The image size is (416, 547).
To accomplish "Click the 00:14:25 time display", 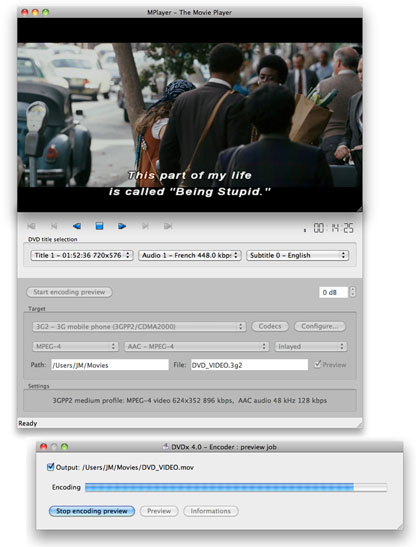I will (333, 228).
